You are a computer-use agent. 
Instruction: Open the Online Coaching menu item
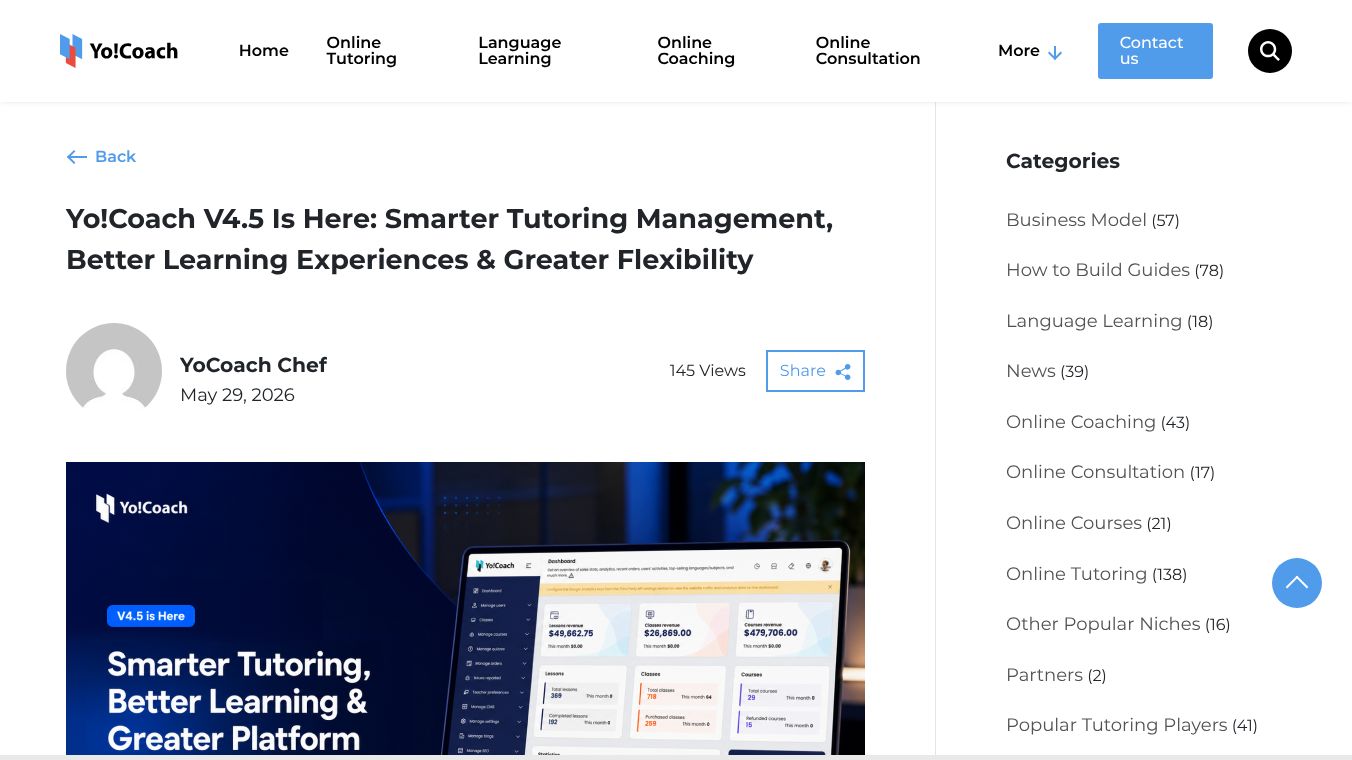point(696,51)
